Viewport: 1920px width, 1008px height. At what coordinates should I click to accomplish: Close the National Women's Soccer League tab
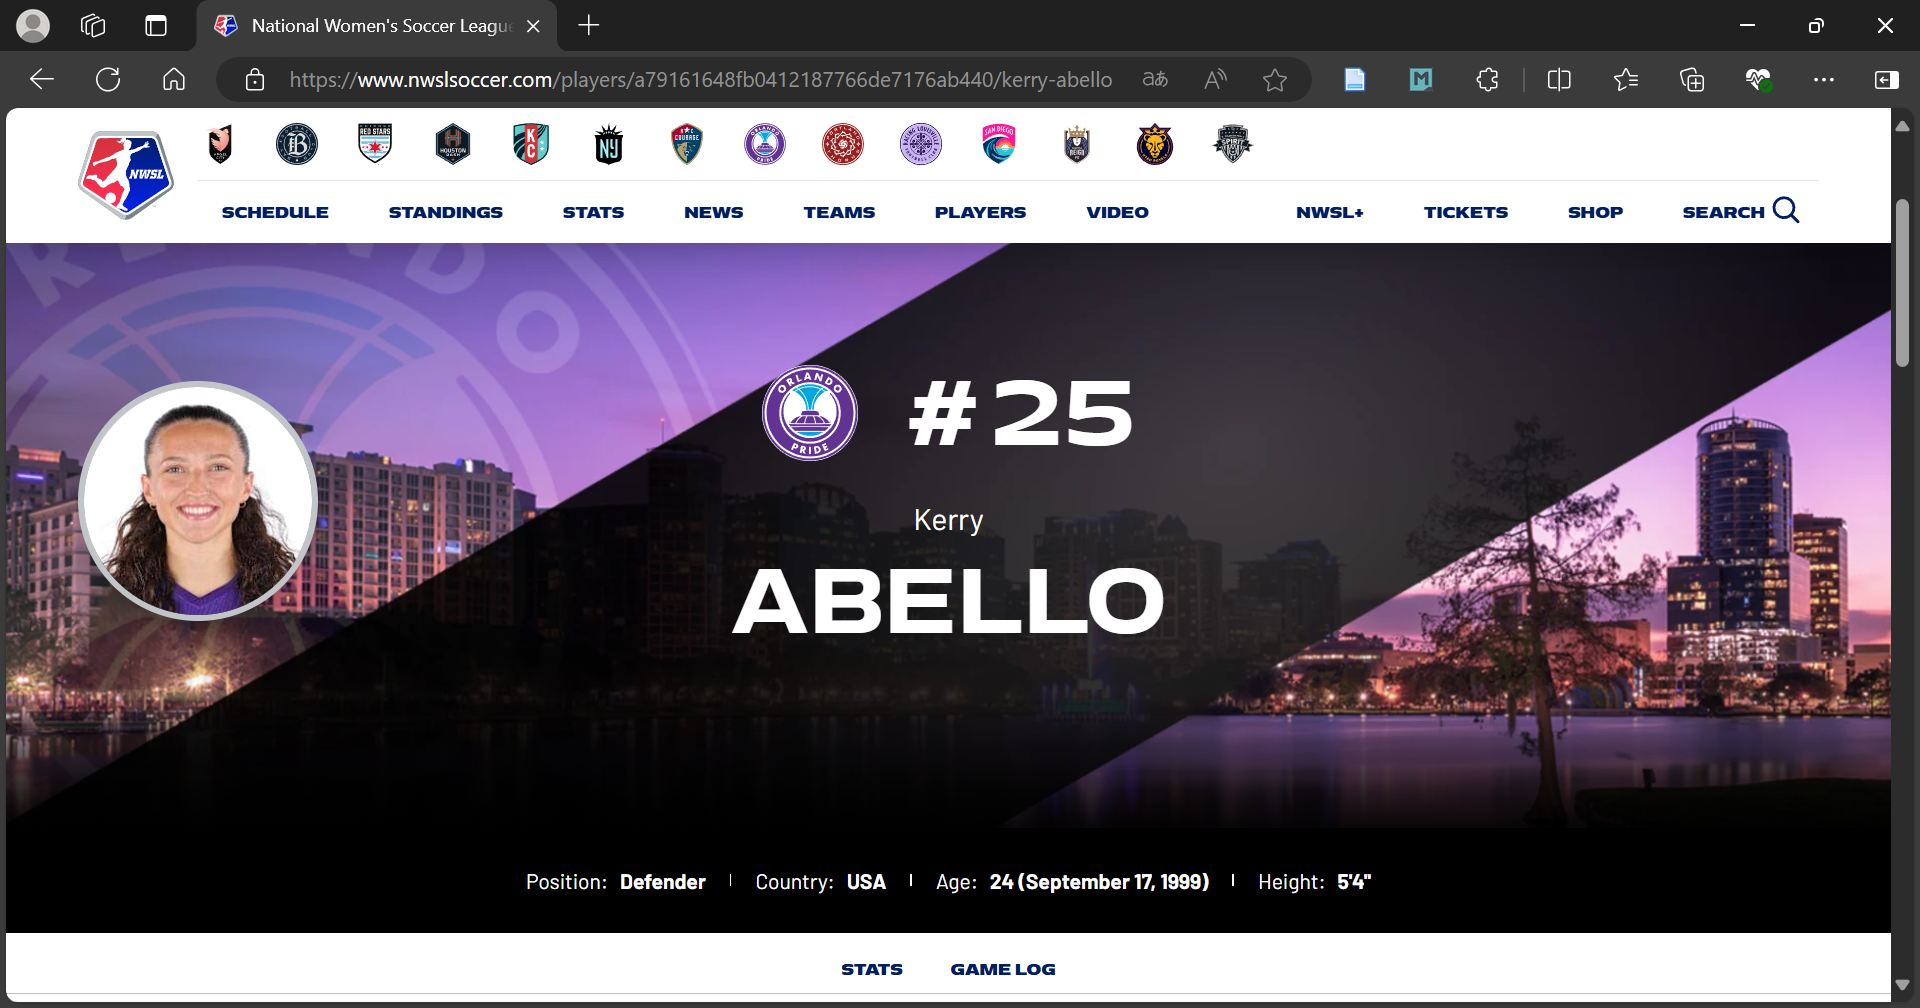pos(533,26)
